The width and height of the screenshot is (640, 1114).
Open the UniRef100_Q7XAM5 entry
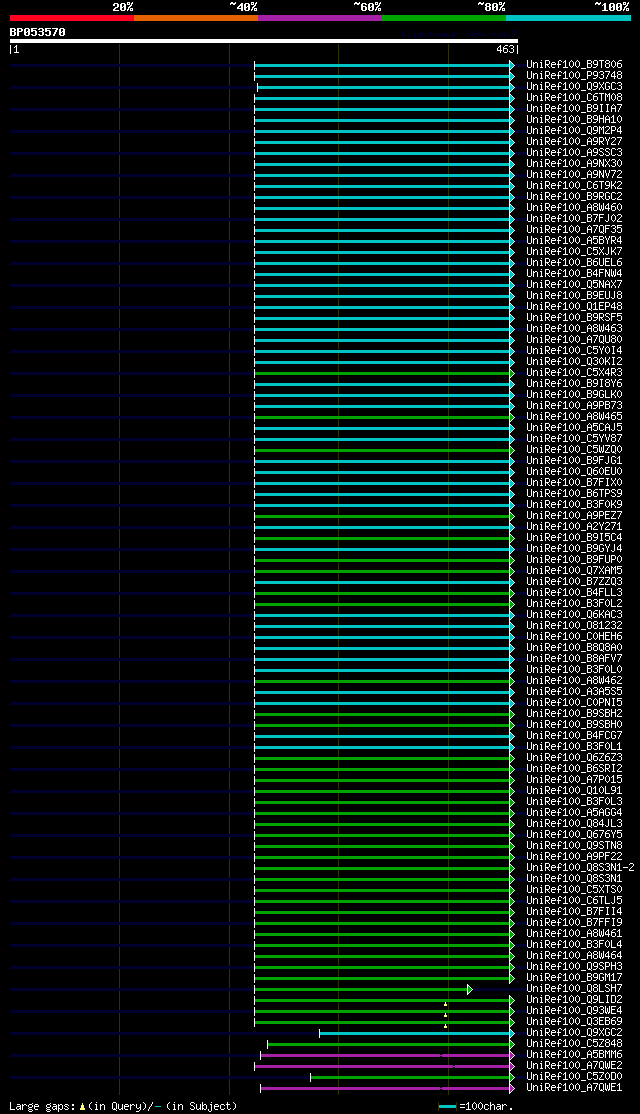coord(574,570)
